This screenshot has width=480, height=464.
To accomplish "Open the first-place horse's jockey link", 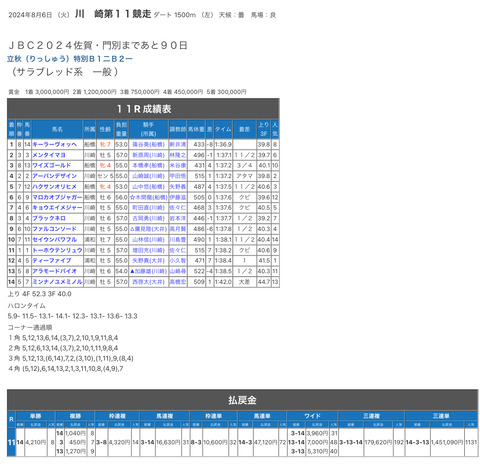I will (x=148, y=144).
